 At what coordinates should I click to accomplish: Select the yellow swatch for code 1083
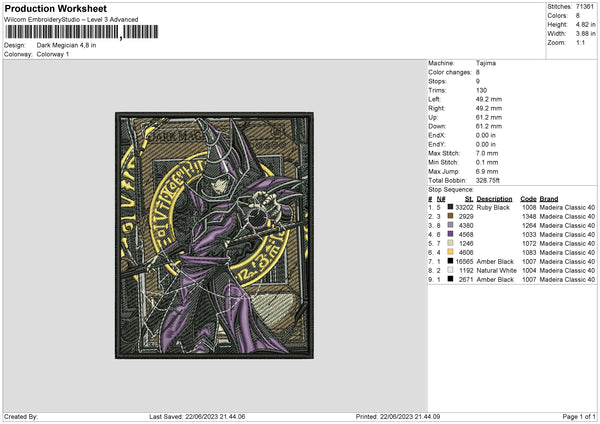coord(450,252)
